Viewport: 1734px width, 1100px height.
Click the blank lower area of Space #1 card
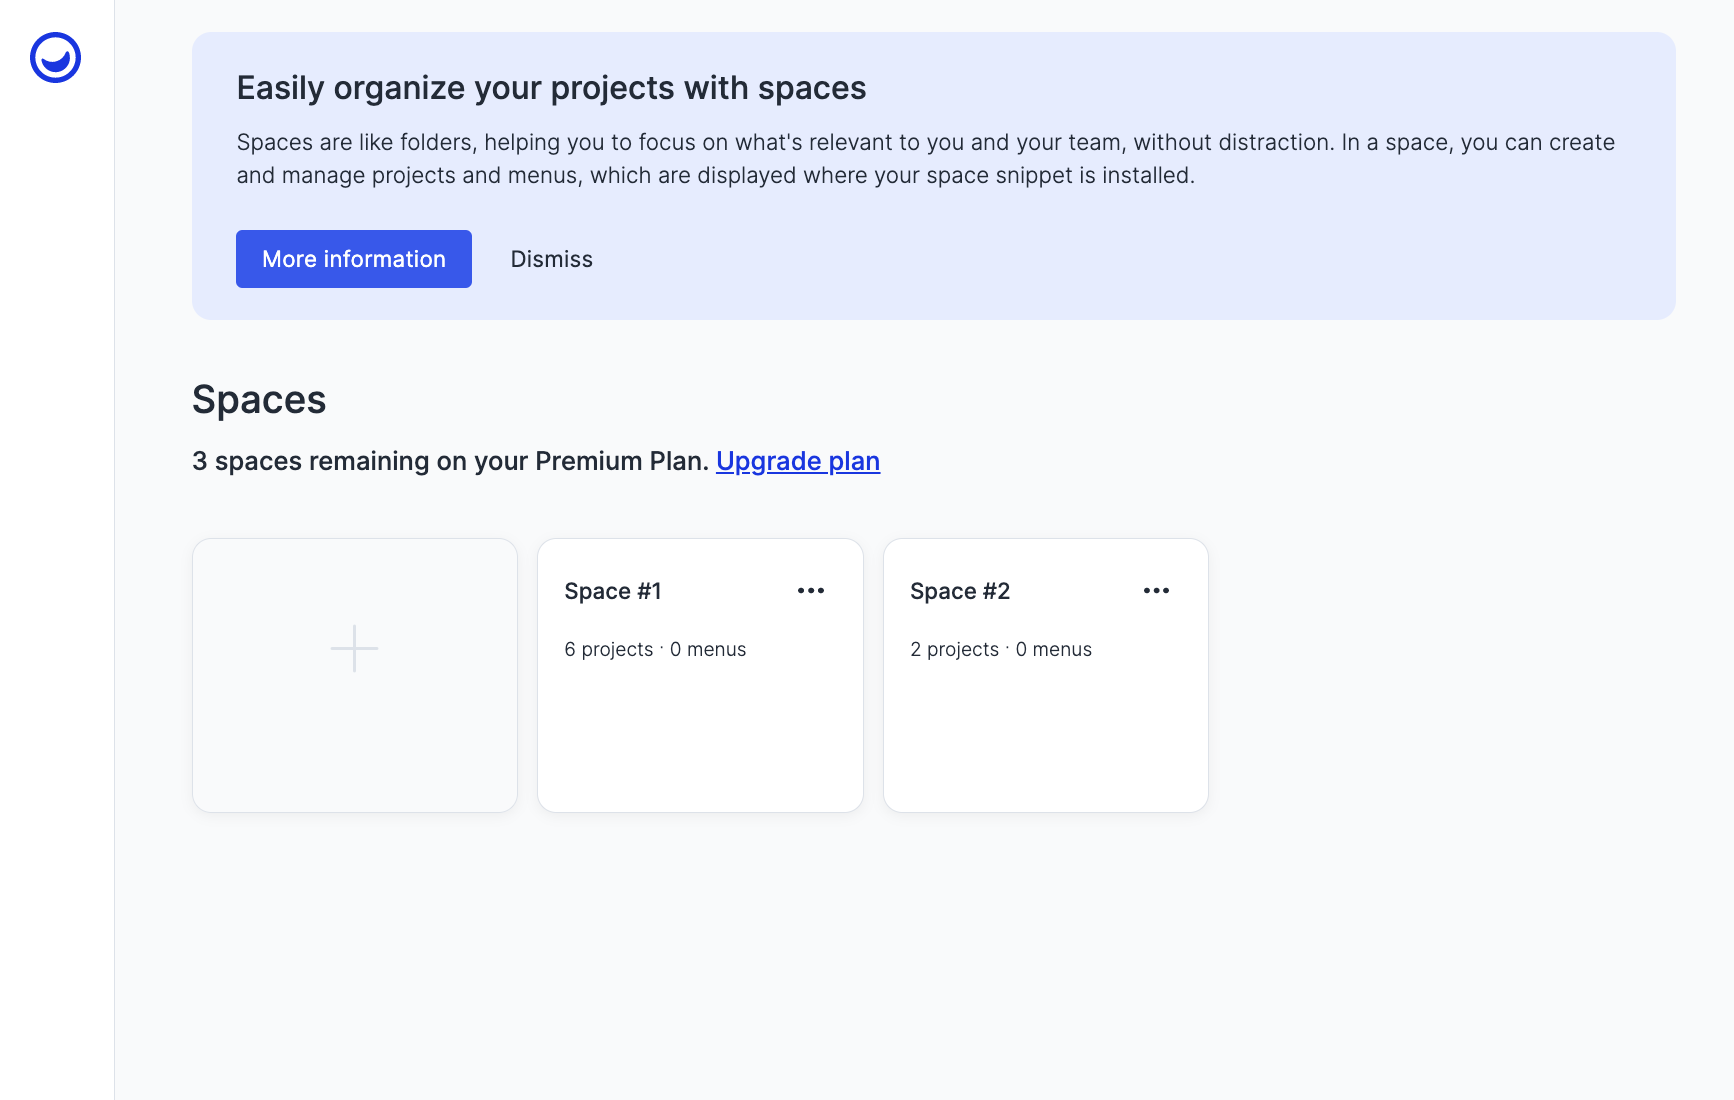click(x=700, y=740)
